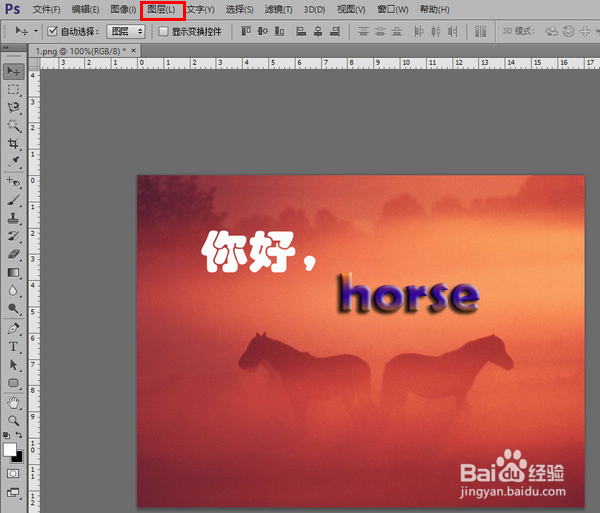Click Auto-Align Layers icon

[x=481, y=31]
